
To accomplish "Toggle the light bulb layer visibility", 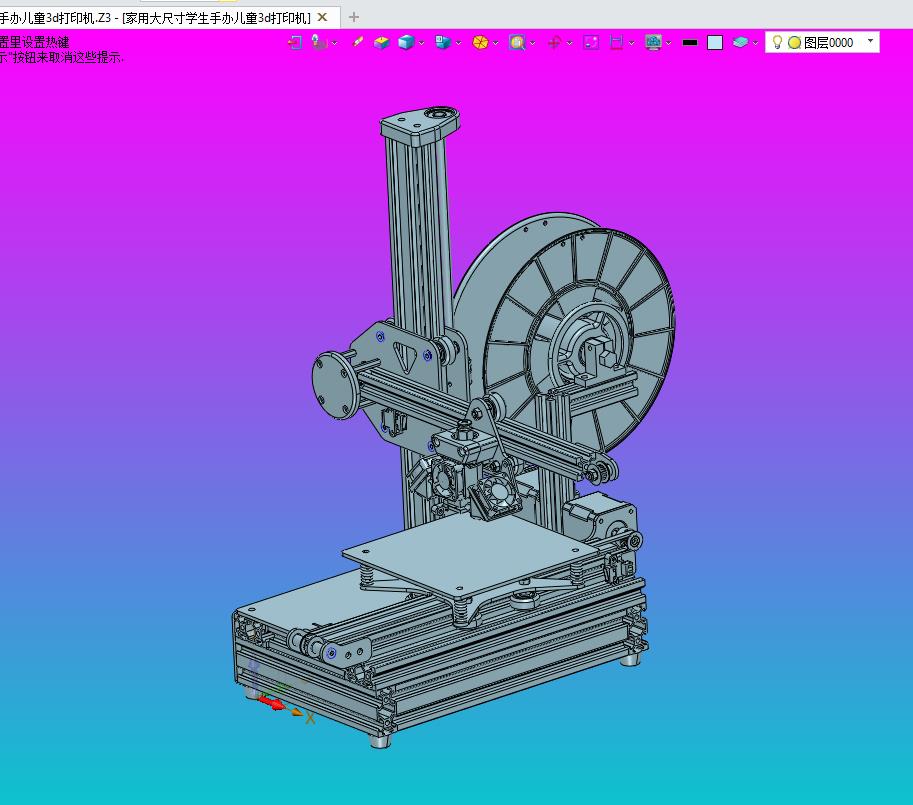I will (x=777, y=42).
